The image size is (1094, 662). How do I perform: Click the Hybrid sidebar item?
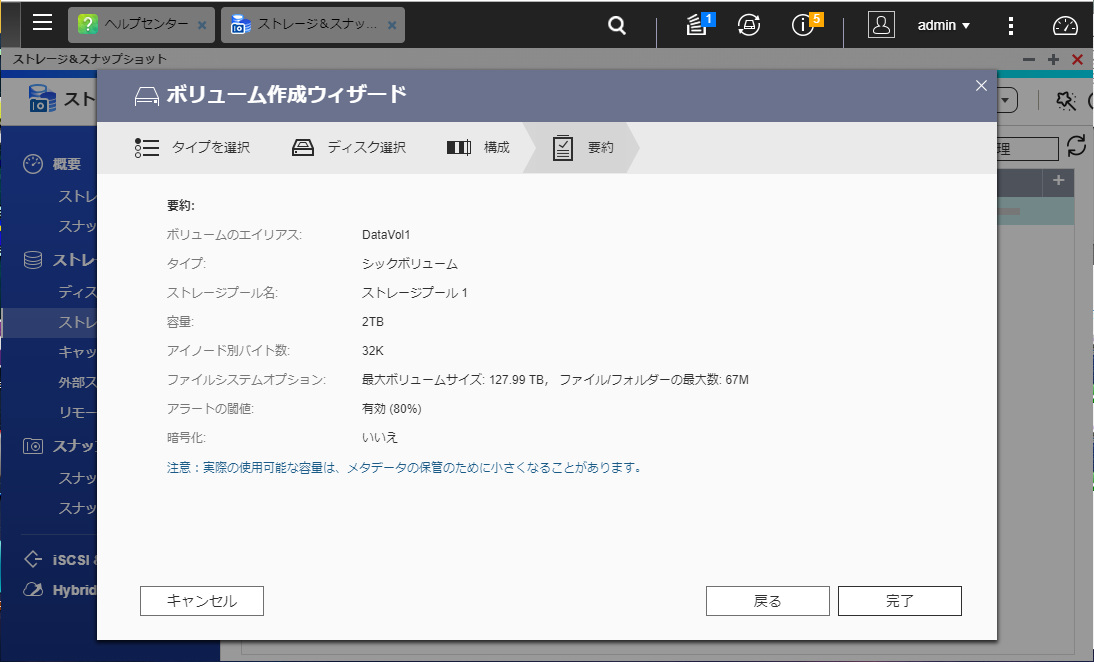point(60,589)
